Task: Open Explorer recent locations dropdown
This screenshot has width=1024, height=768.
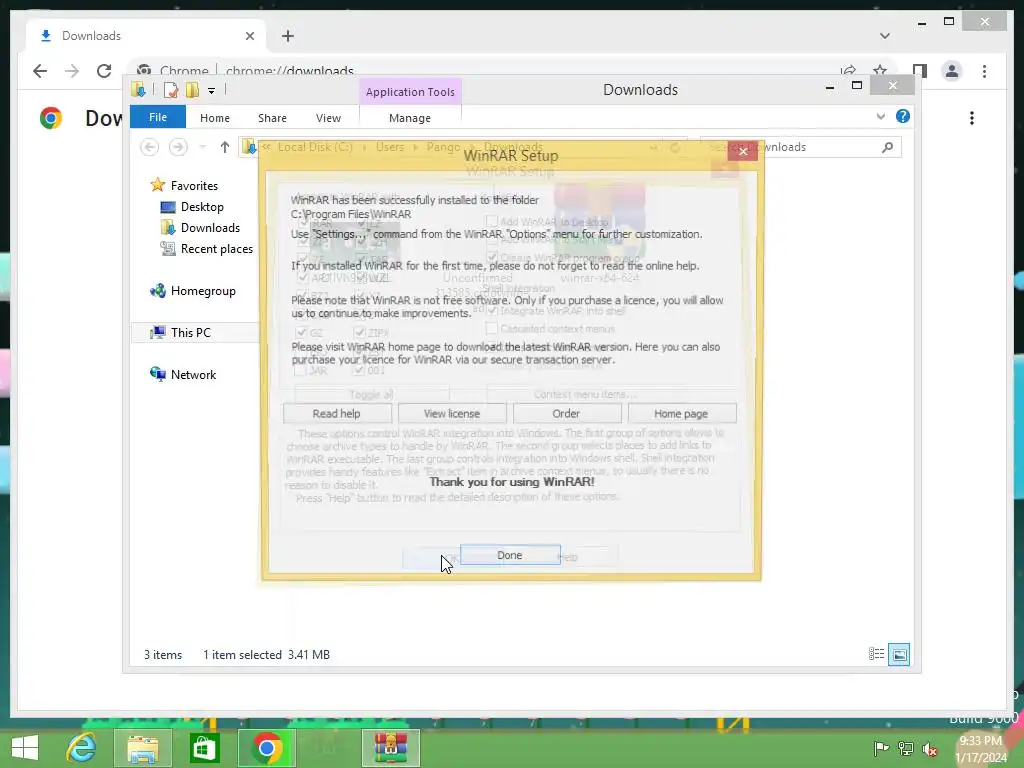Action: (x=202, y=147)
